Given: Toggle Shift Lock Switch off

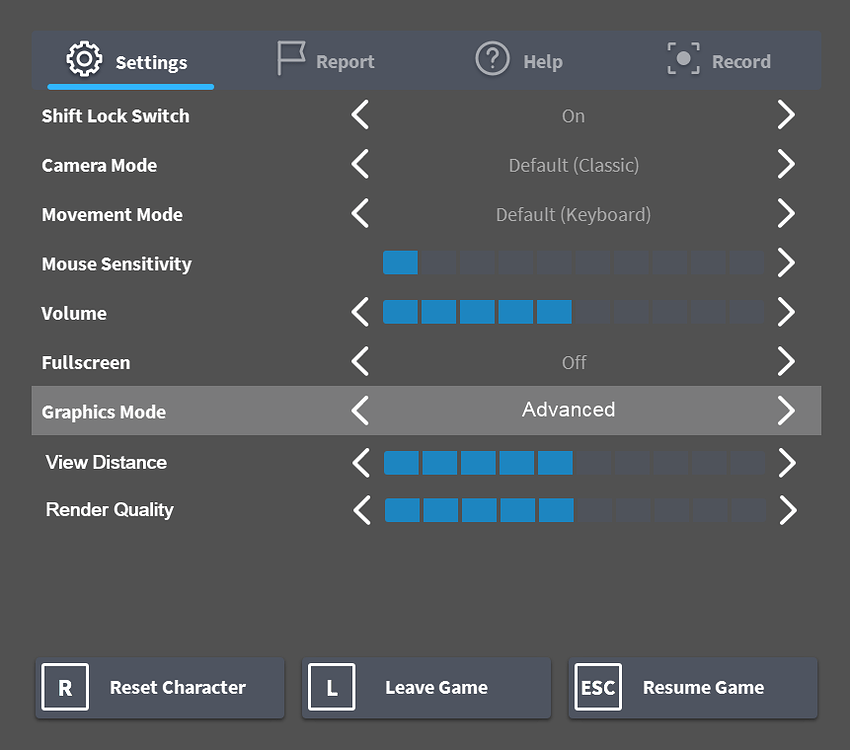Looking at the screenshot, I should 786,115.
